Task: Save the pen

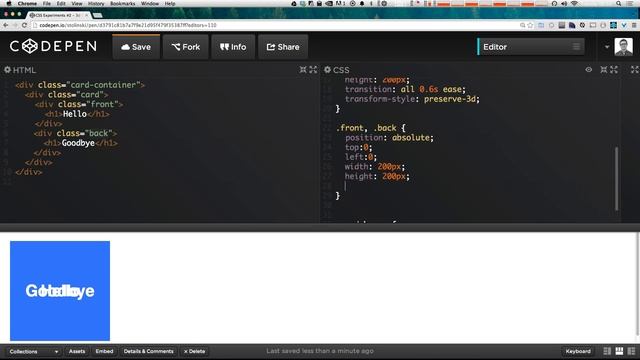Action: pos(136,47)
